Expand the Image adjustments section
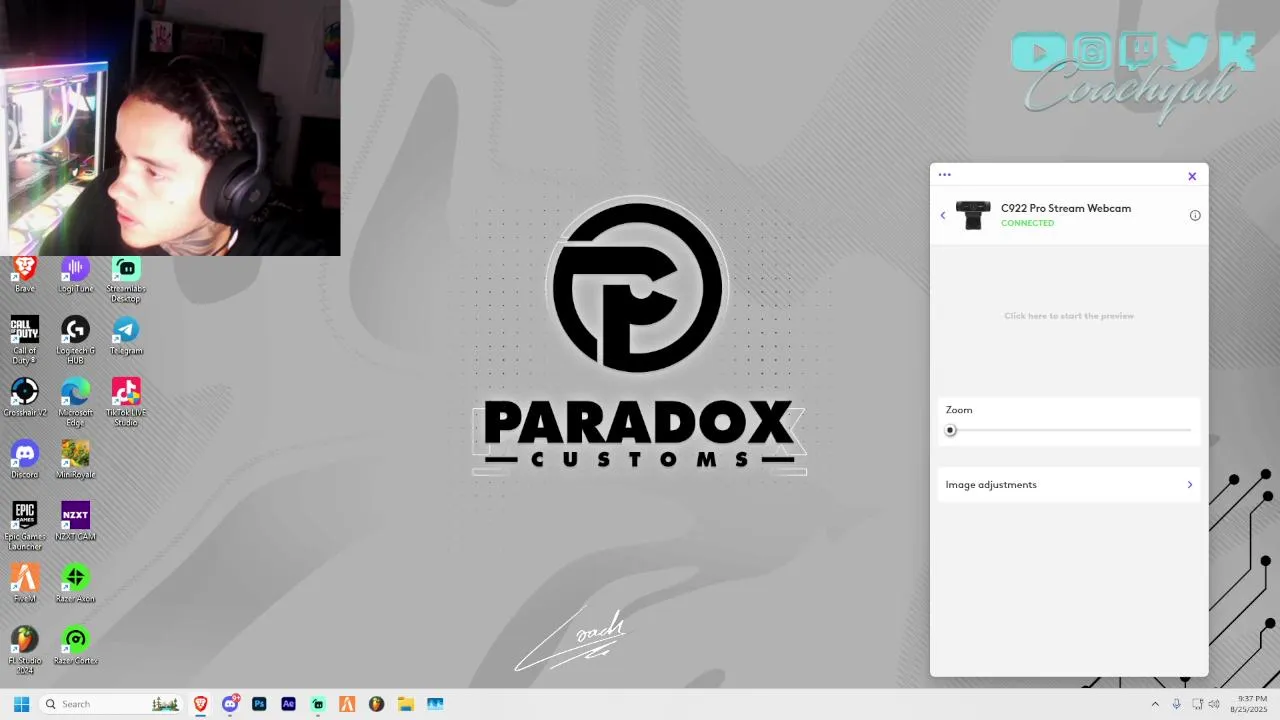The width and height of the screenshot is (1280, 720). click(1069, 485)
